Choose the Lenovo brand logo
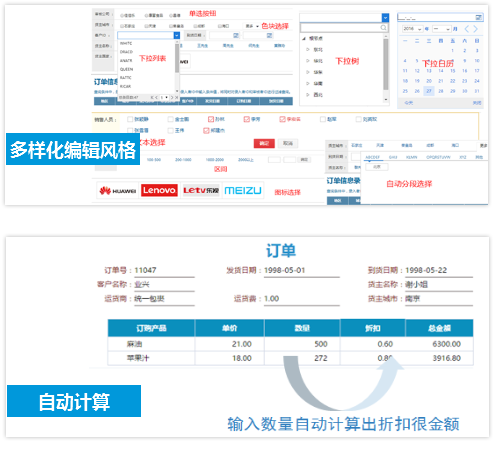This screenshot has height=449, width=493. (x=159, y=190)
